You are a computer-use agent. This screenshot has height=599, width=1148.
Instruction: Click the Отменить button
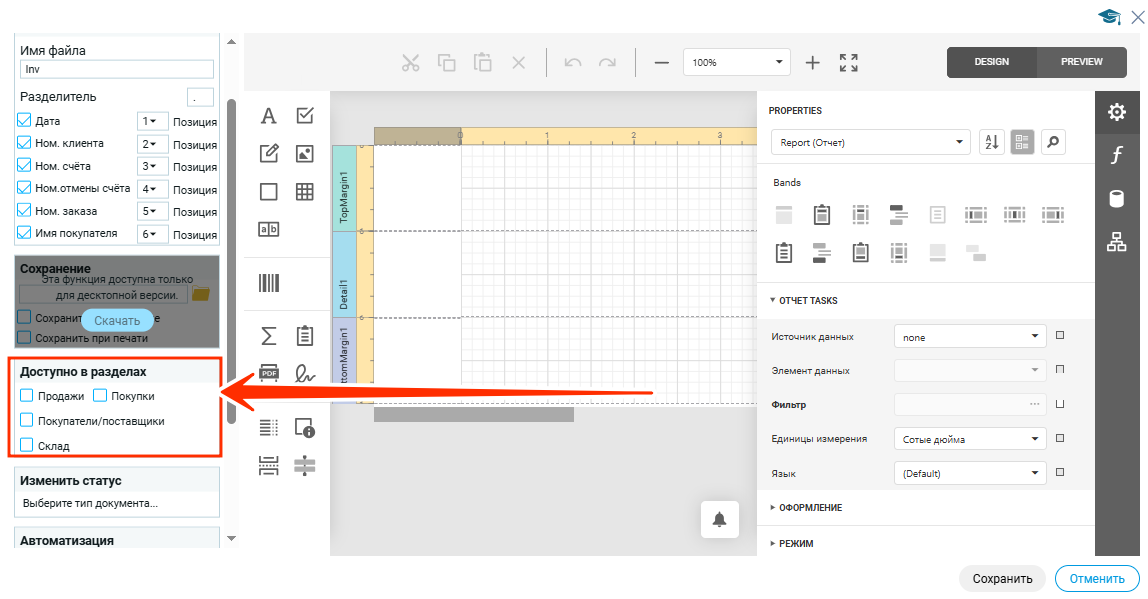1096,578
